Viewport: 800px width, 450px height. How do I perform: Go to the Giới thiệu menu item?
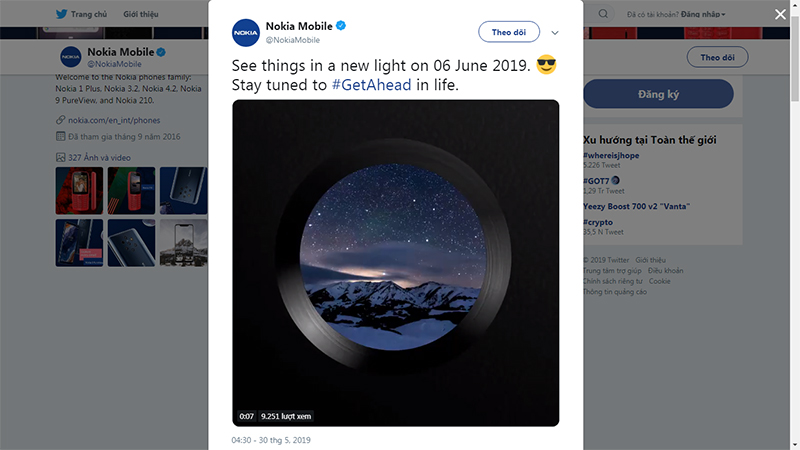tap(140, 15)
